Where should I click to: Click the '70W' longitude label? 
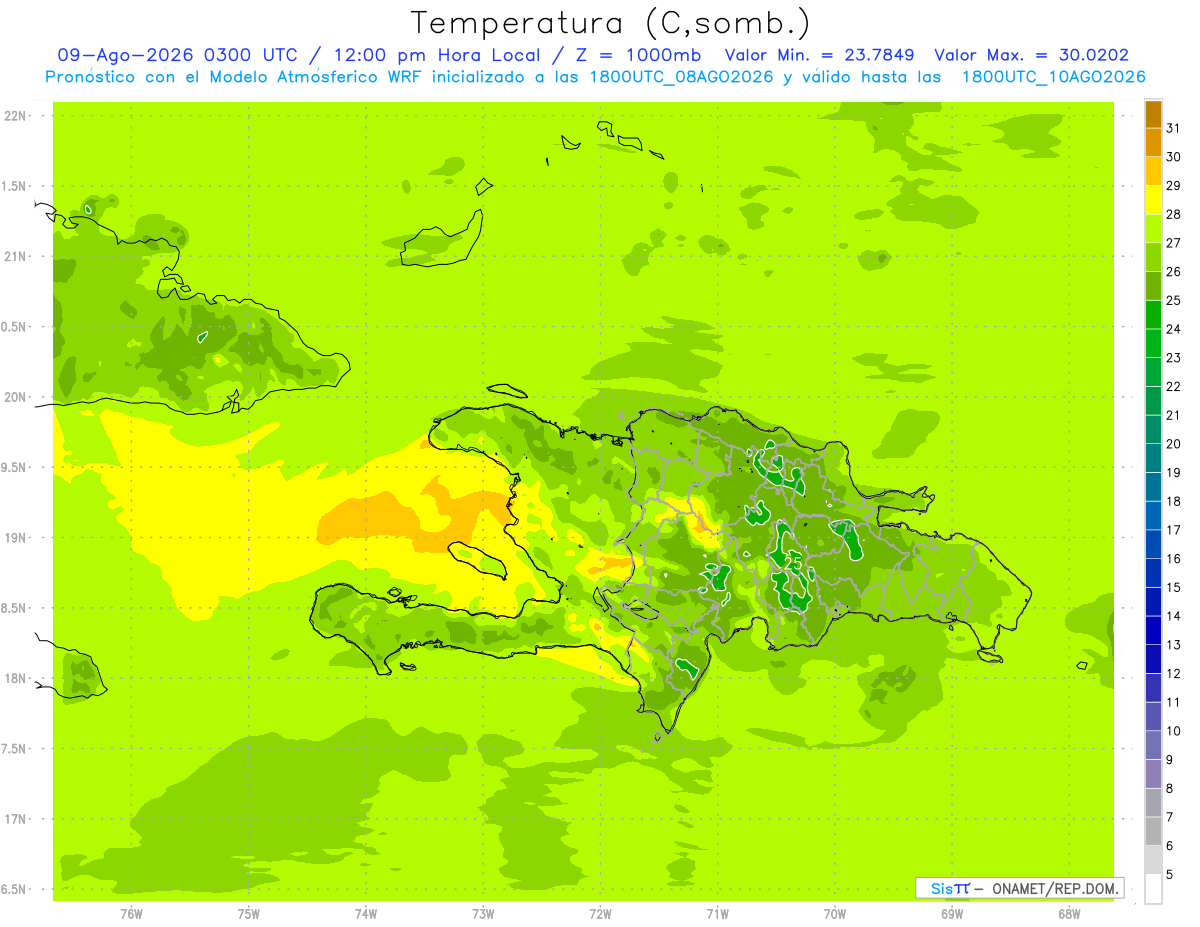click(835, 914)
